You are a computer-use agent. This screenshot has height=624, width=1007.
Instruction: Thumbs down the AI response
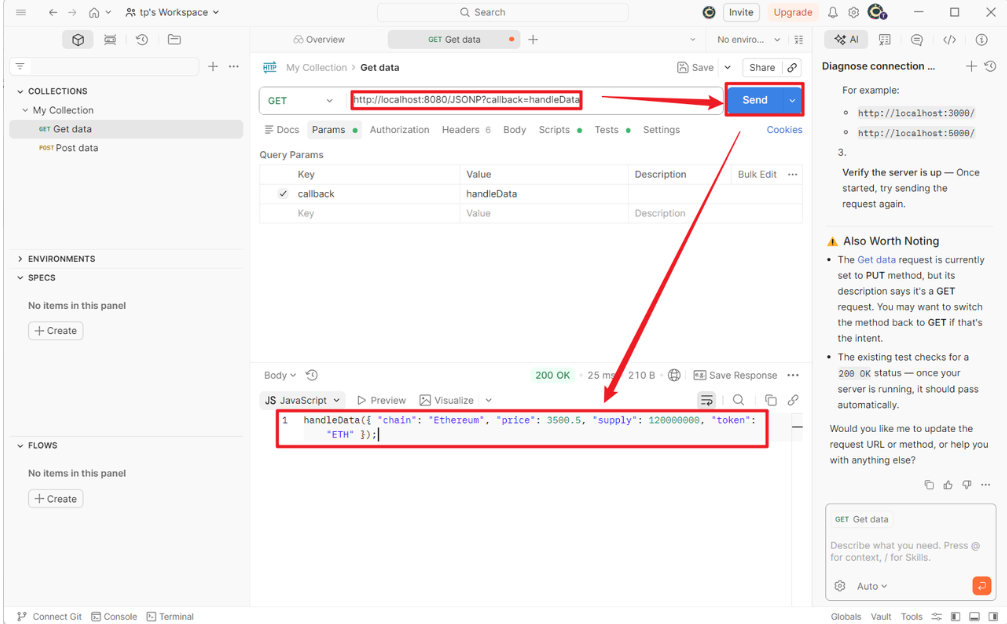point(967,485)
